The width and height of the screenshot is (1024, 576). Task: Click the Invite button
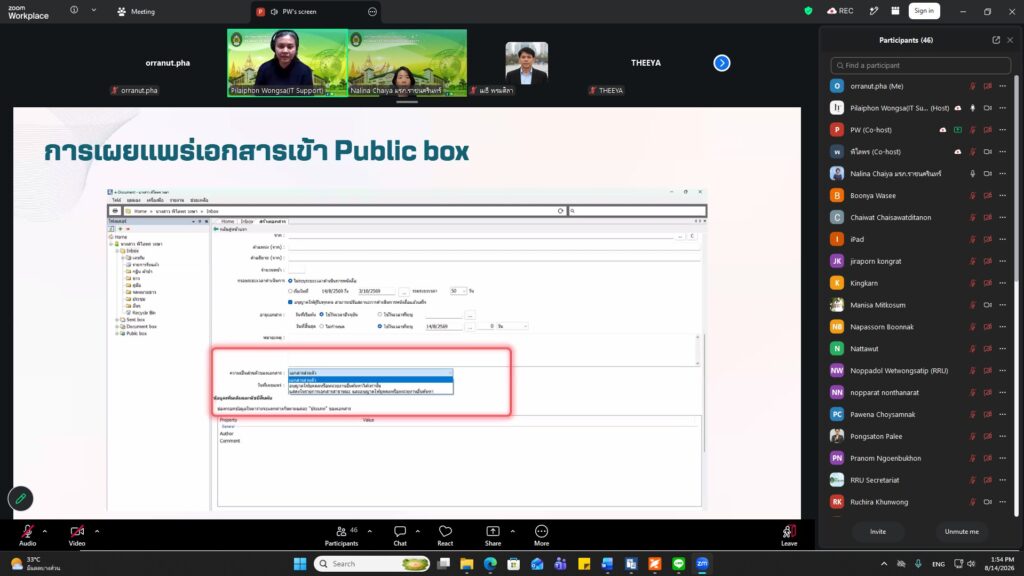point(878,532)
